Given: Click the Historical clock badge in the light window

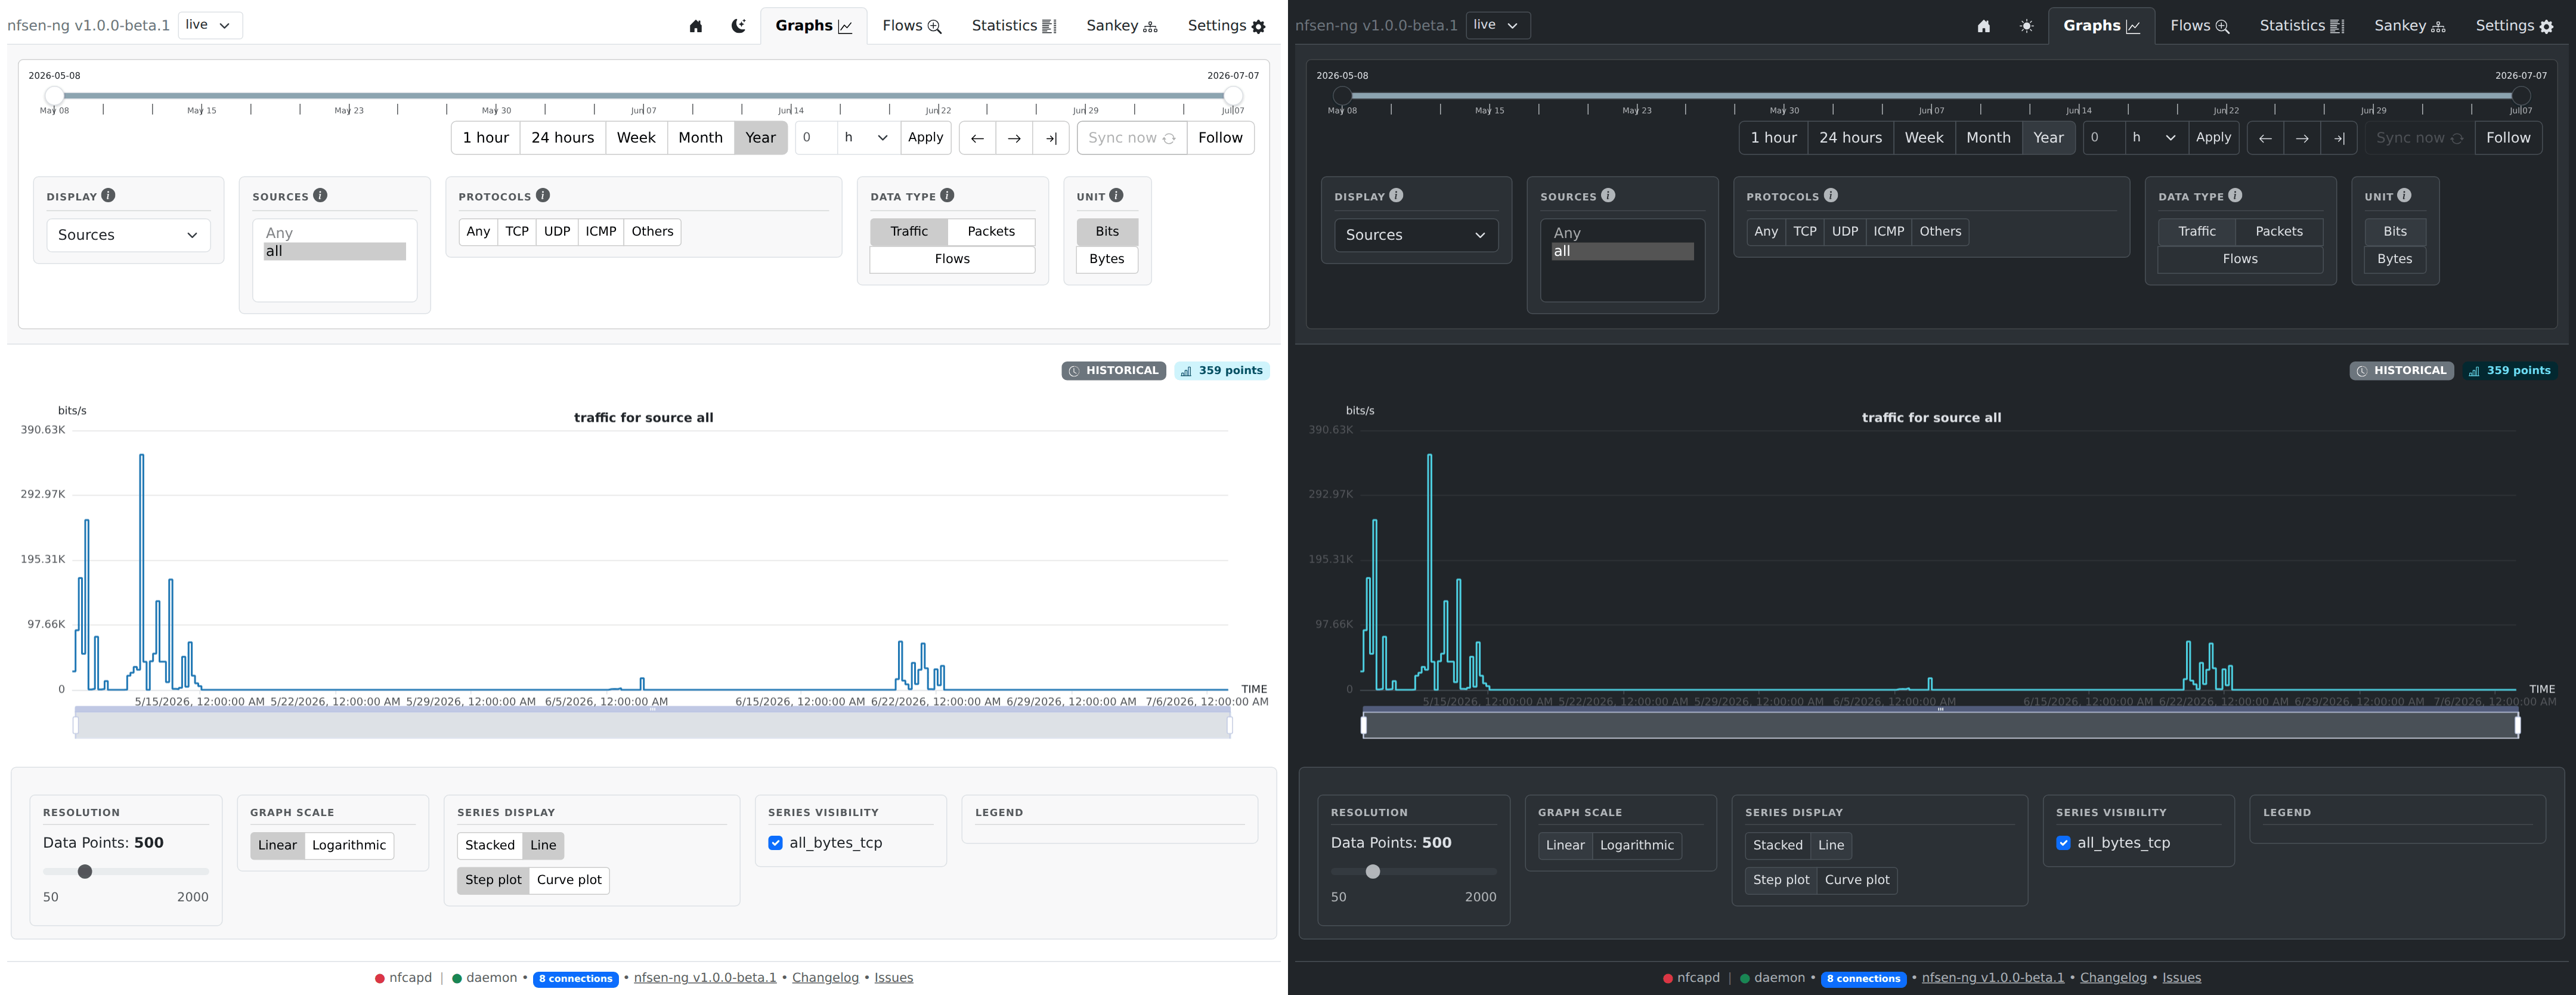Looking at the screenshot, I should [x=1114, y=371].
